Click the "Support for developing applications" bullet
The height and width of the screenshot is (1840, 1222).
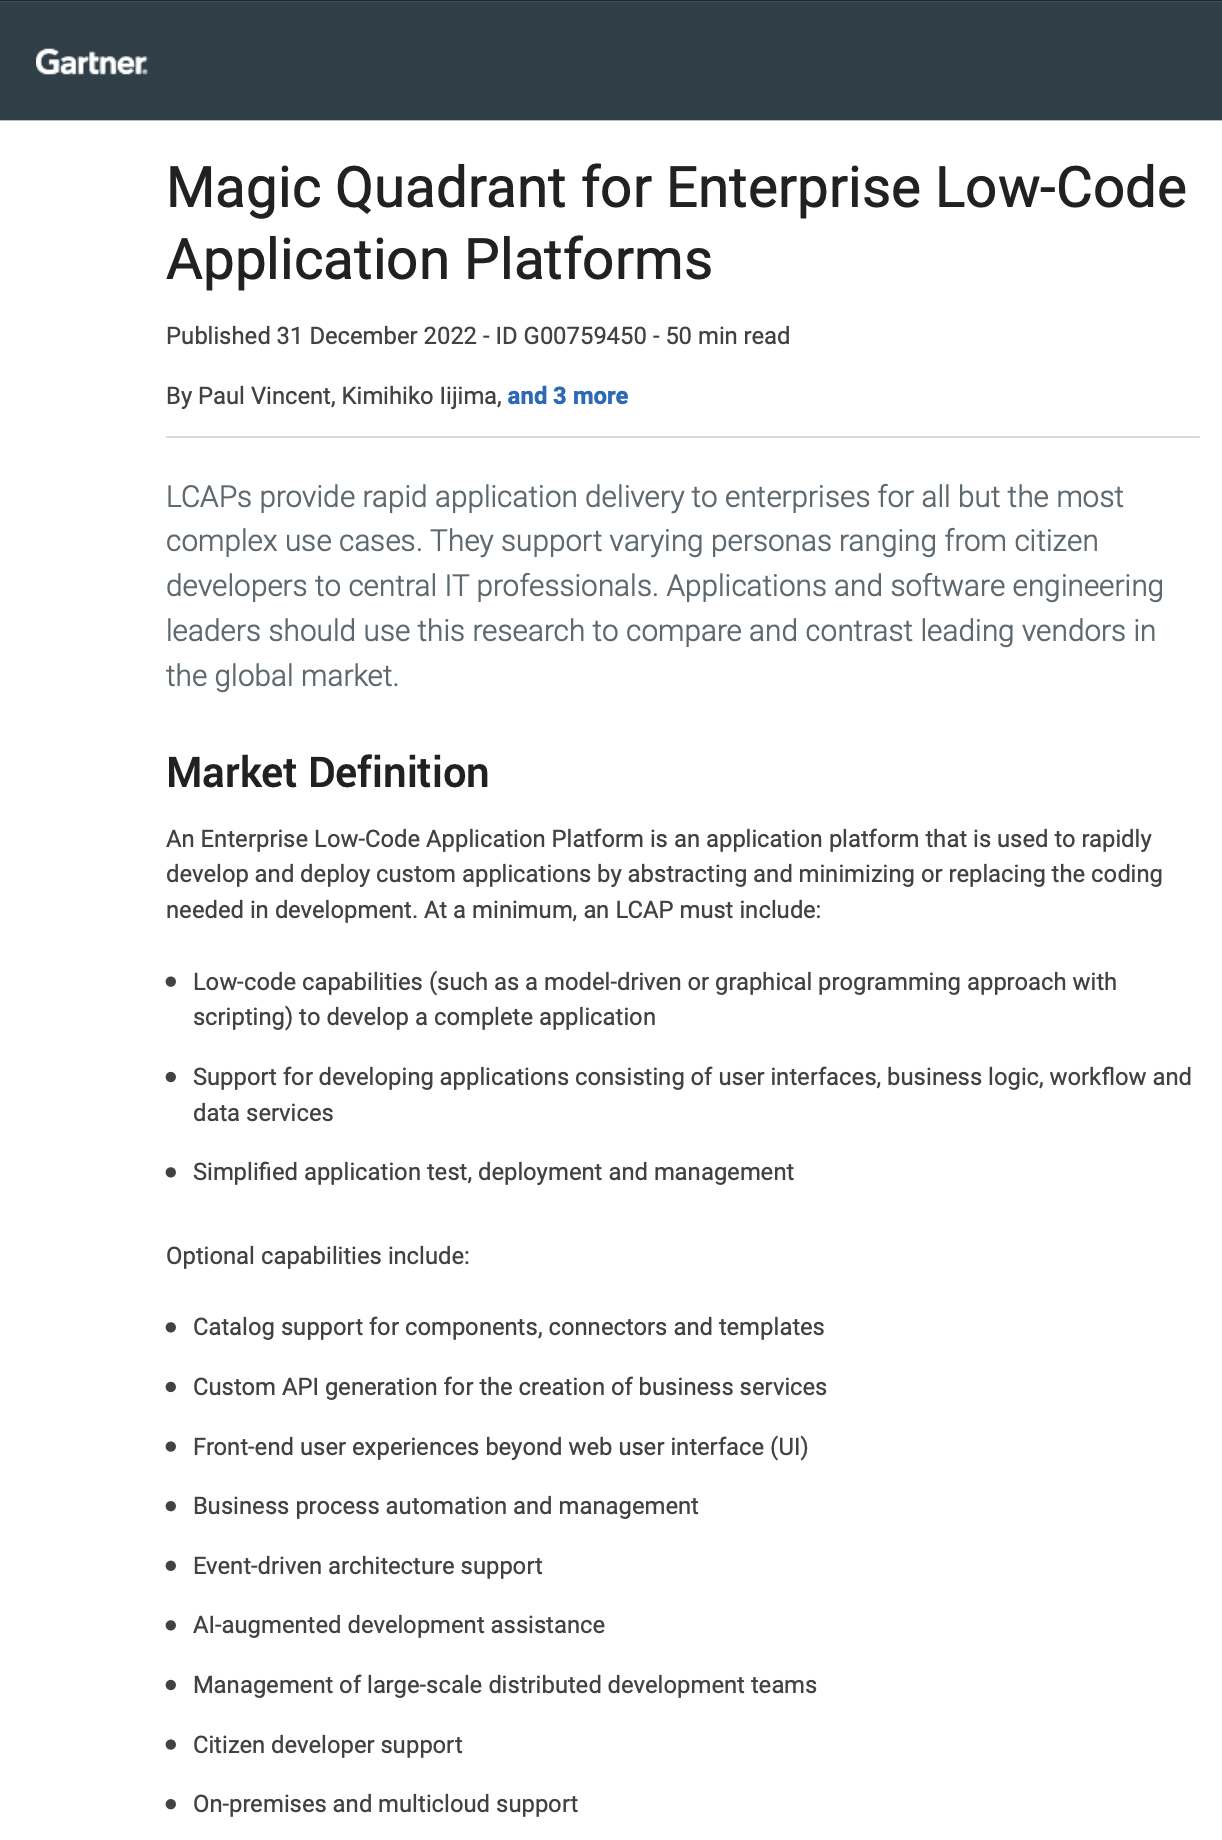click(x=691, y=1094)
